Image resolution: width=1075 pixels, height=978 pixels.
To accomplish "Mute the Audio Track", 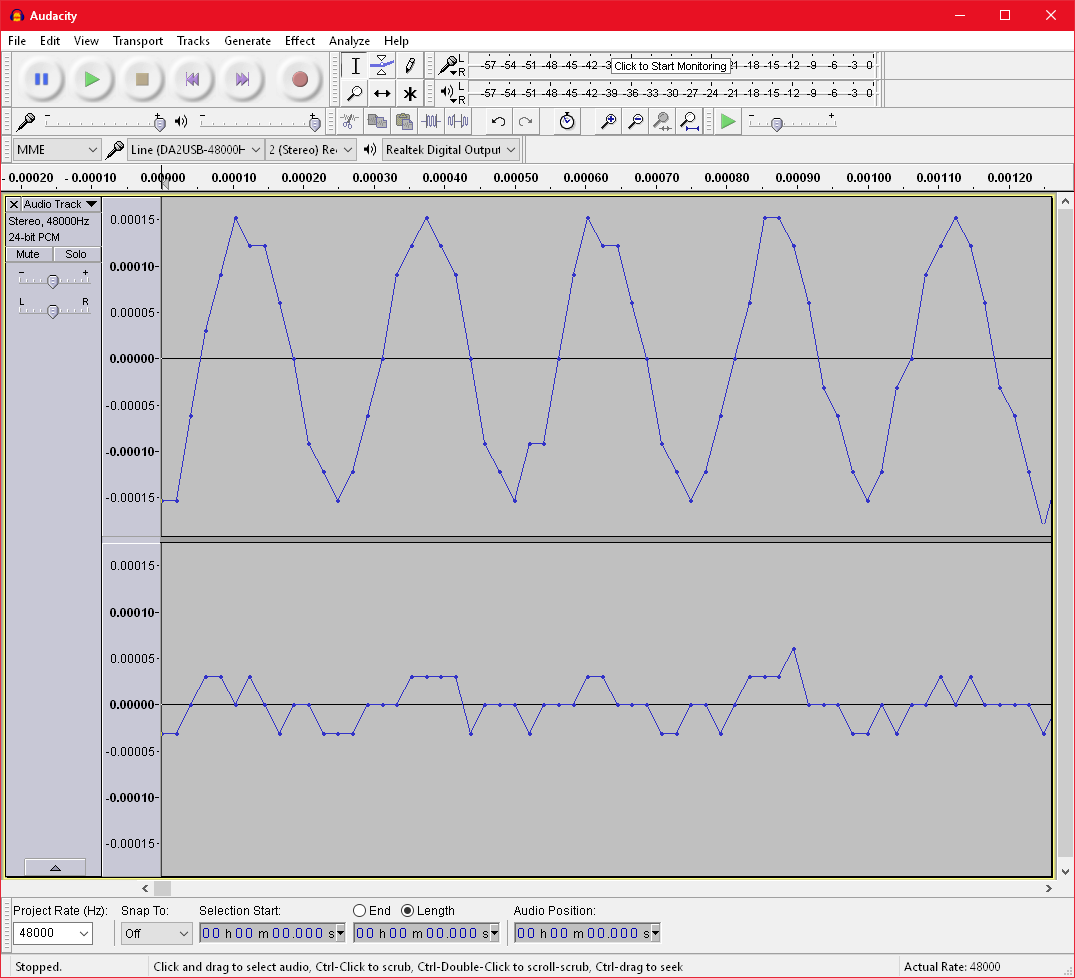I will [28, 254].
